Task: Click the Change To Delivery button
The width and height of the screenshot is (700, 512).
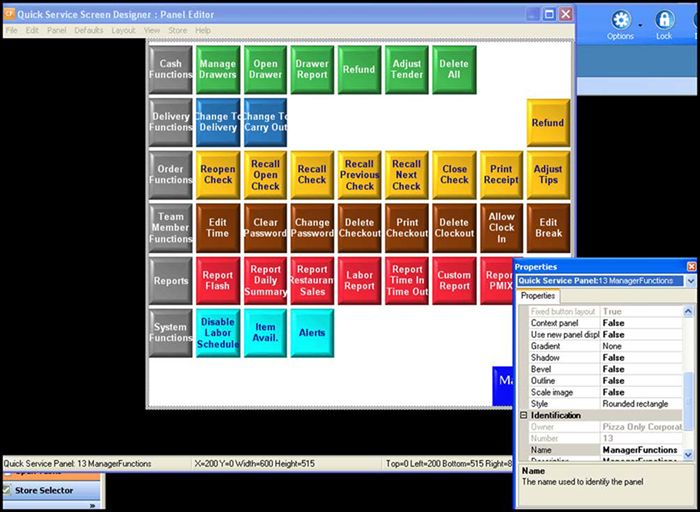Action: tap(218, 122)
